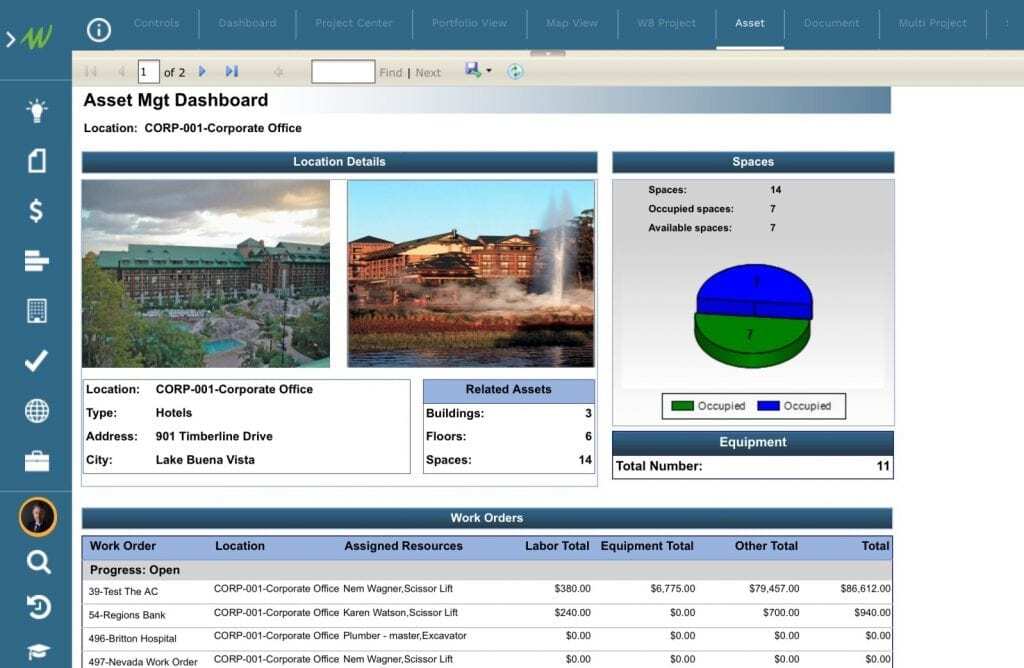Open the briefcase icon in sidebar

pyautogui.click(x=37, y=461)
